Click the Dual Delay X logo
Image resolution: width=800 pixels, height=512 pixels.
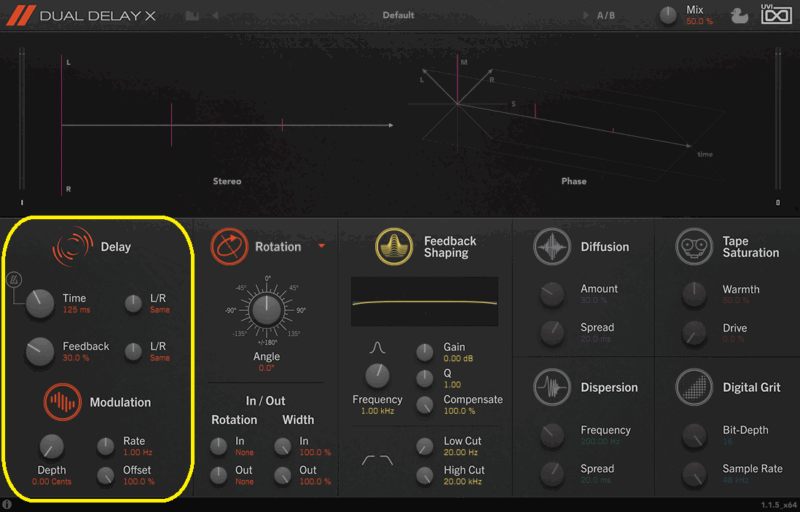coord(81,15)
